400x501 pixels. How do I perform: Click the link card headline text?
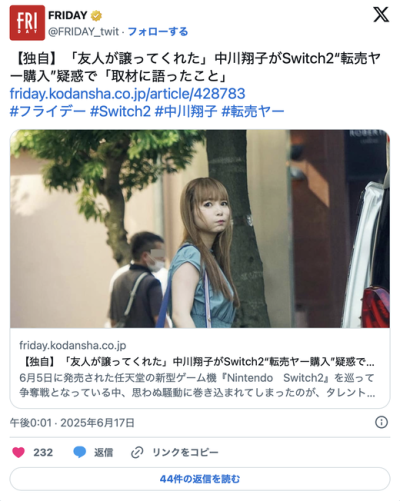[x=197, y=362]
